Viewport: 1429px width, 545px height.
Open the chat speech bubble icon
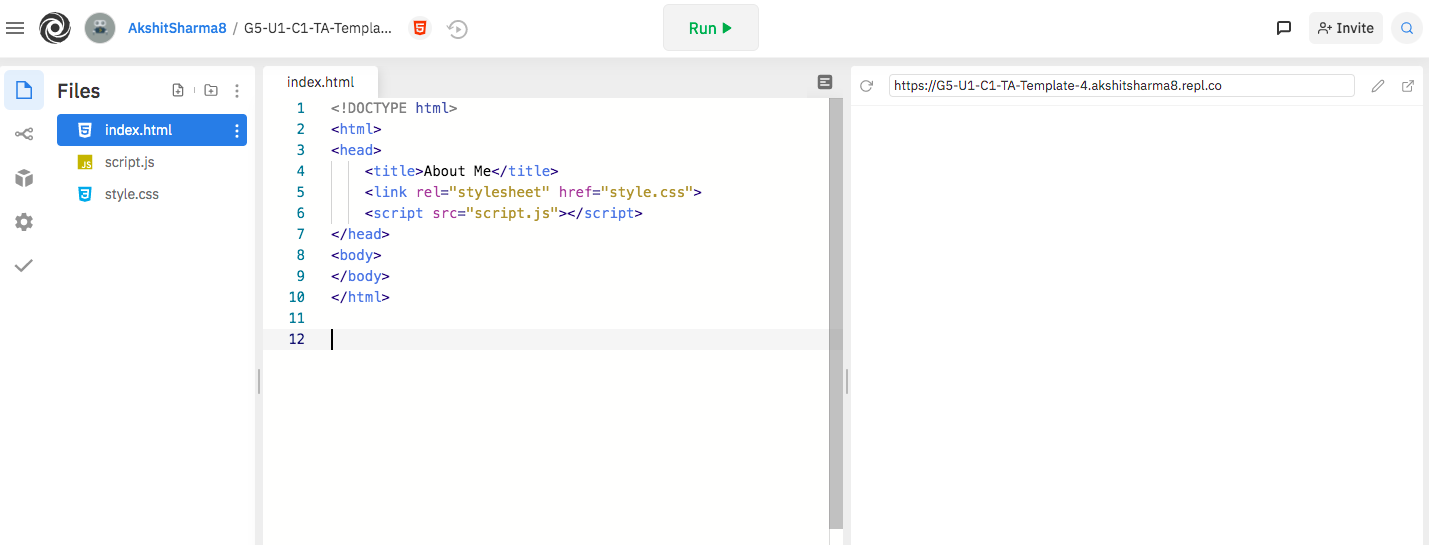tap(1284, 28)
